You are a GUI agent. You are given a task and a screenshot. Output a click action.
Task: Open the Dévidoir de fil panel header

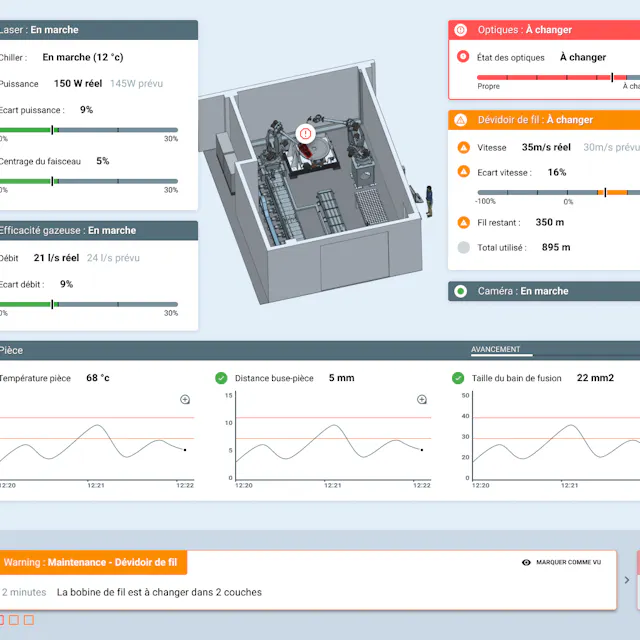click(x=544, y=120)
